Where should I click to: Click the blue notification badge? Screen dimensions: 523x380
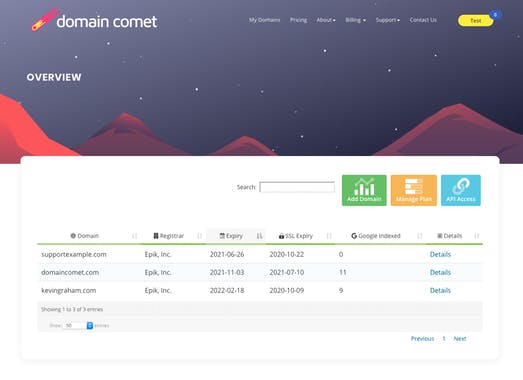(495, 15)
